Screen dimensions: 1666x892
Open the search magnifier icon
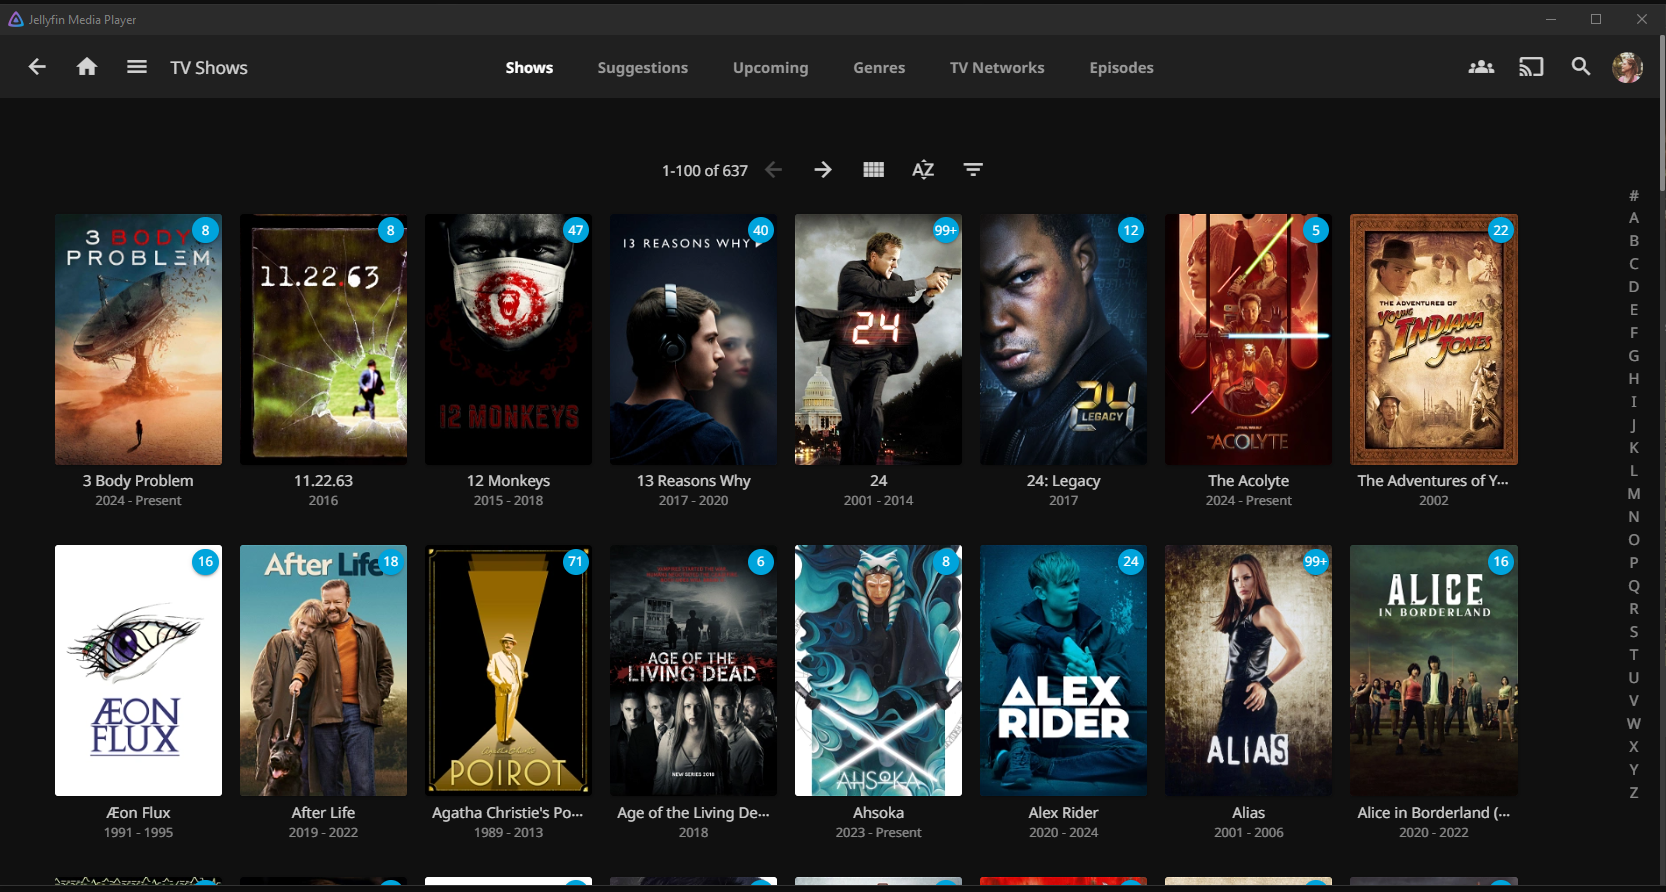[x=1581, y=67]
